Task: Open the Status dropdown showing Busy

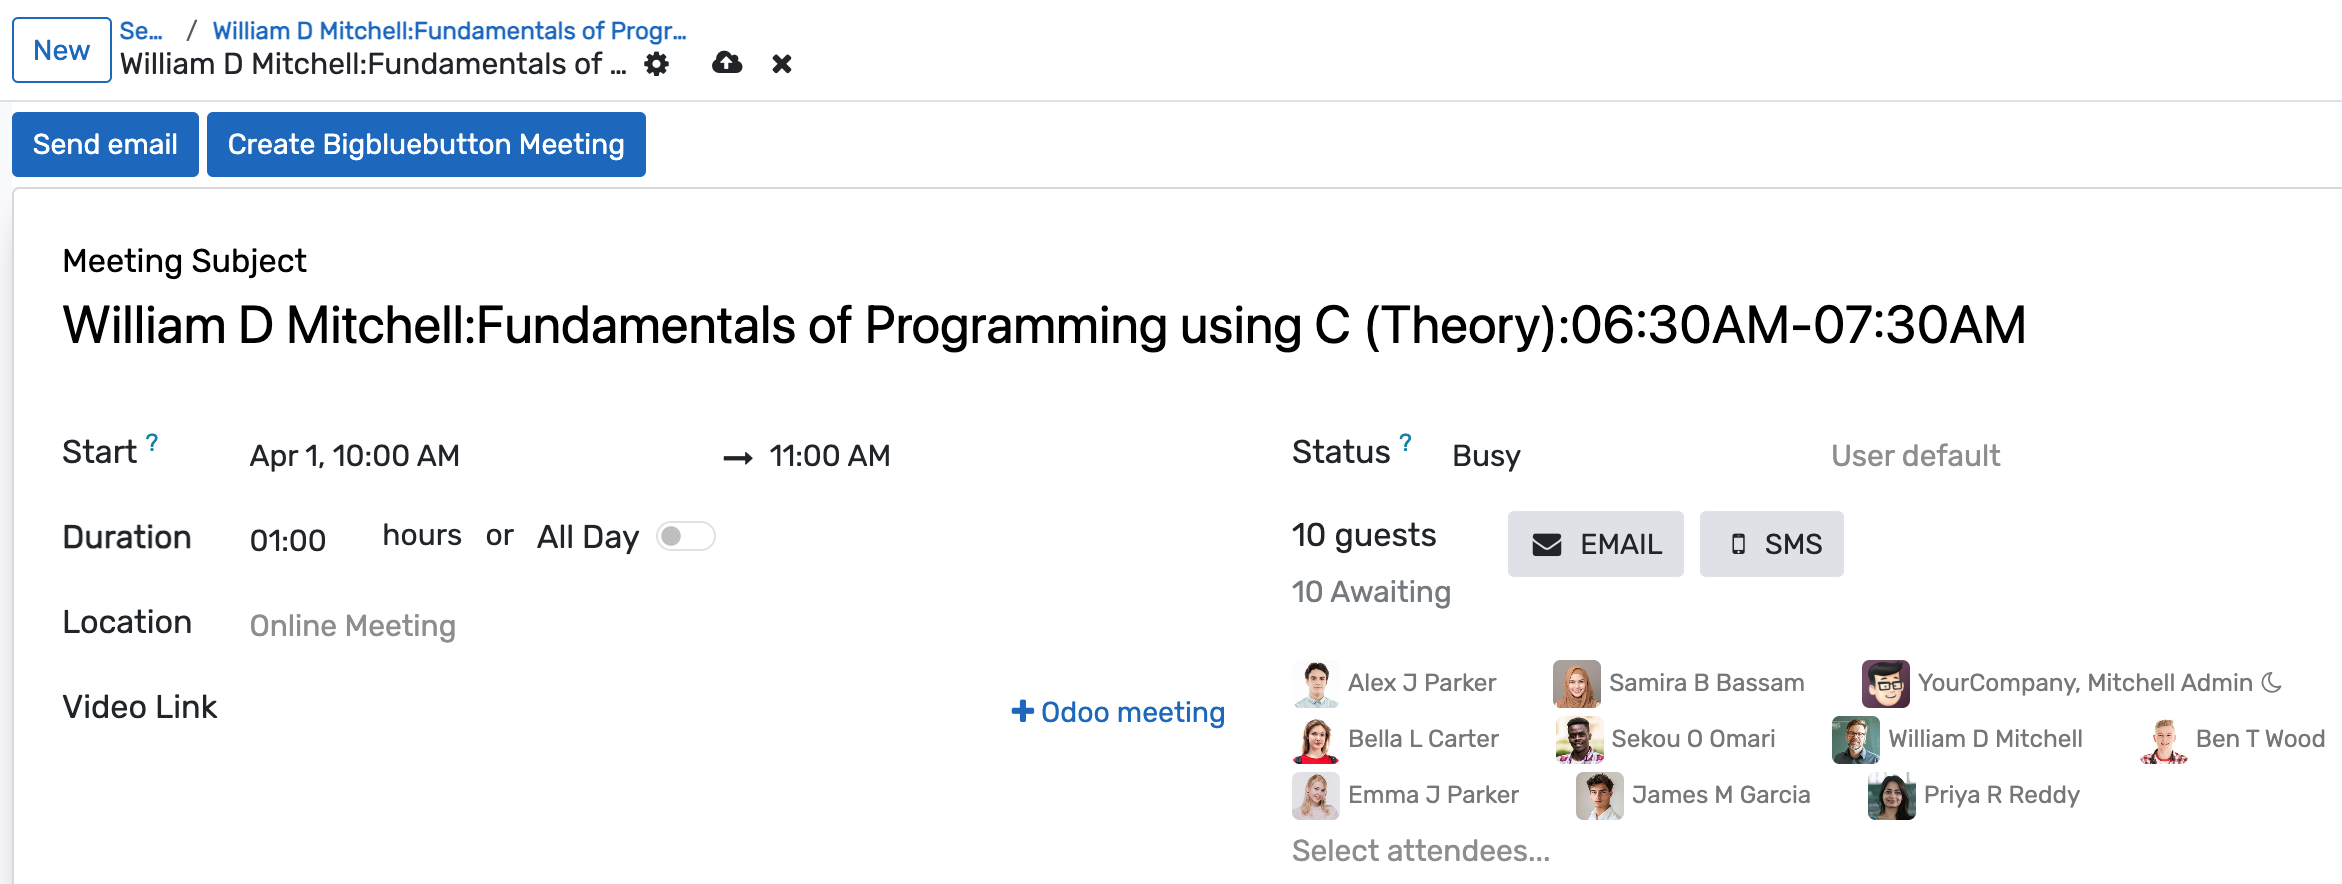Action: (1486, 456)
